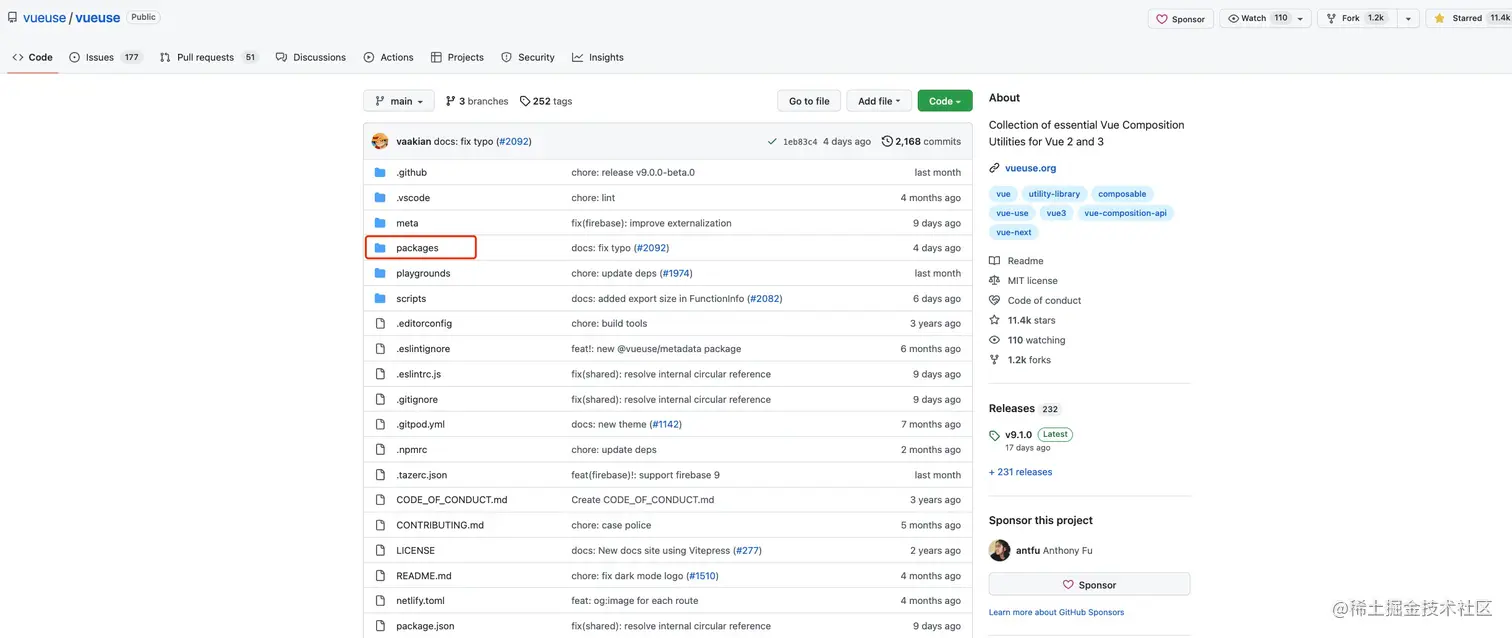The height and width of the screenshot is (638, 1512).
Task: Open the + 231 releases link
Action: pyautogui.click(x=1020, y=472)
